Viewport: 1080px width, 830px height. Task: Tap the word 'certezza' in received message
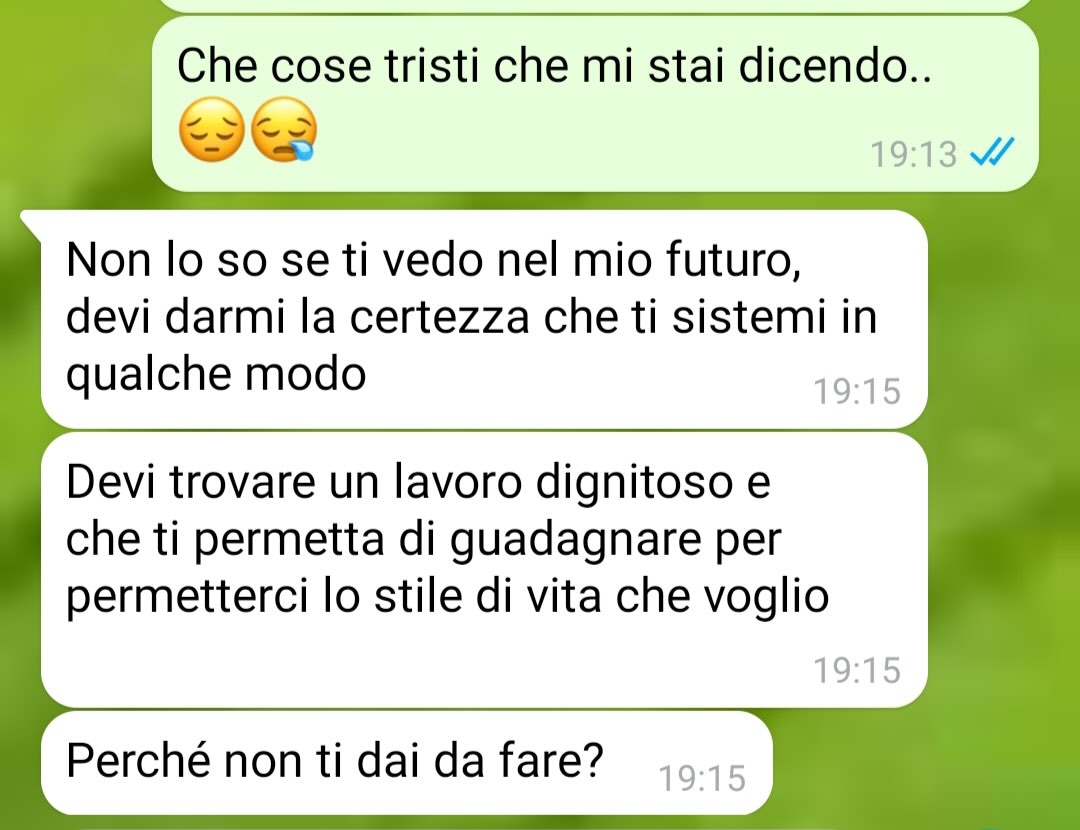(439, 318)
